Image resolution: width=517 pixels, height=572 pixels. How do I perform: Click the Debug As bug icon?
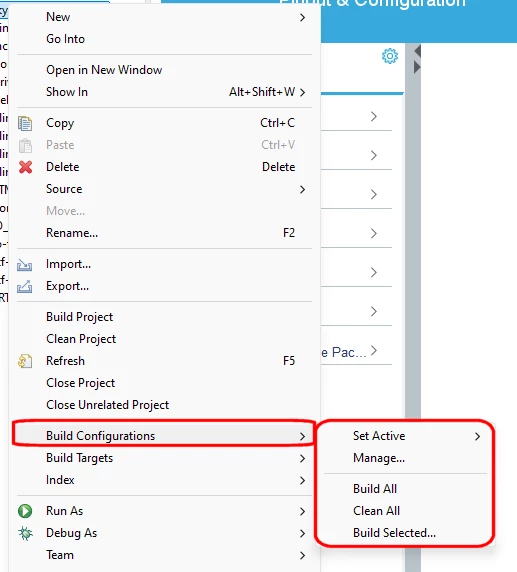(25, 533)
